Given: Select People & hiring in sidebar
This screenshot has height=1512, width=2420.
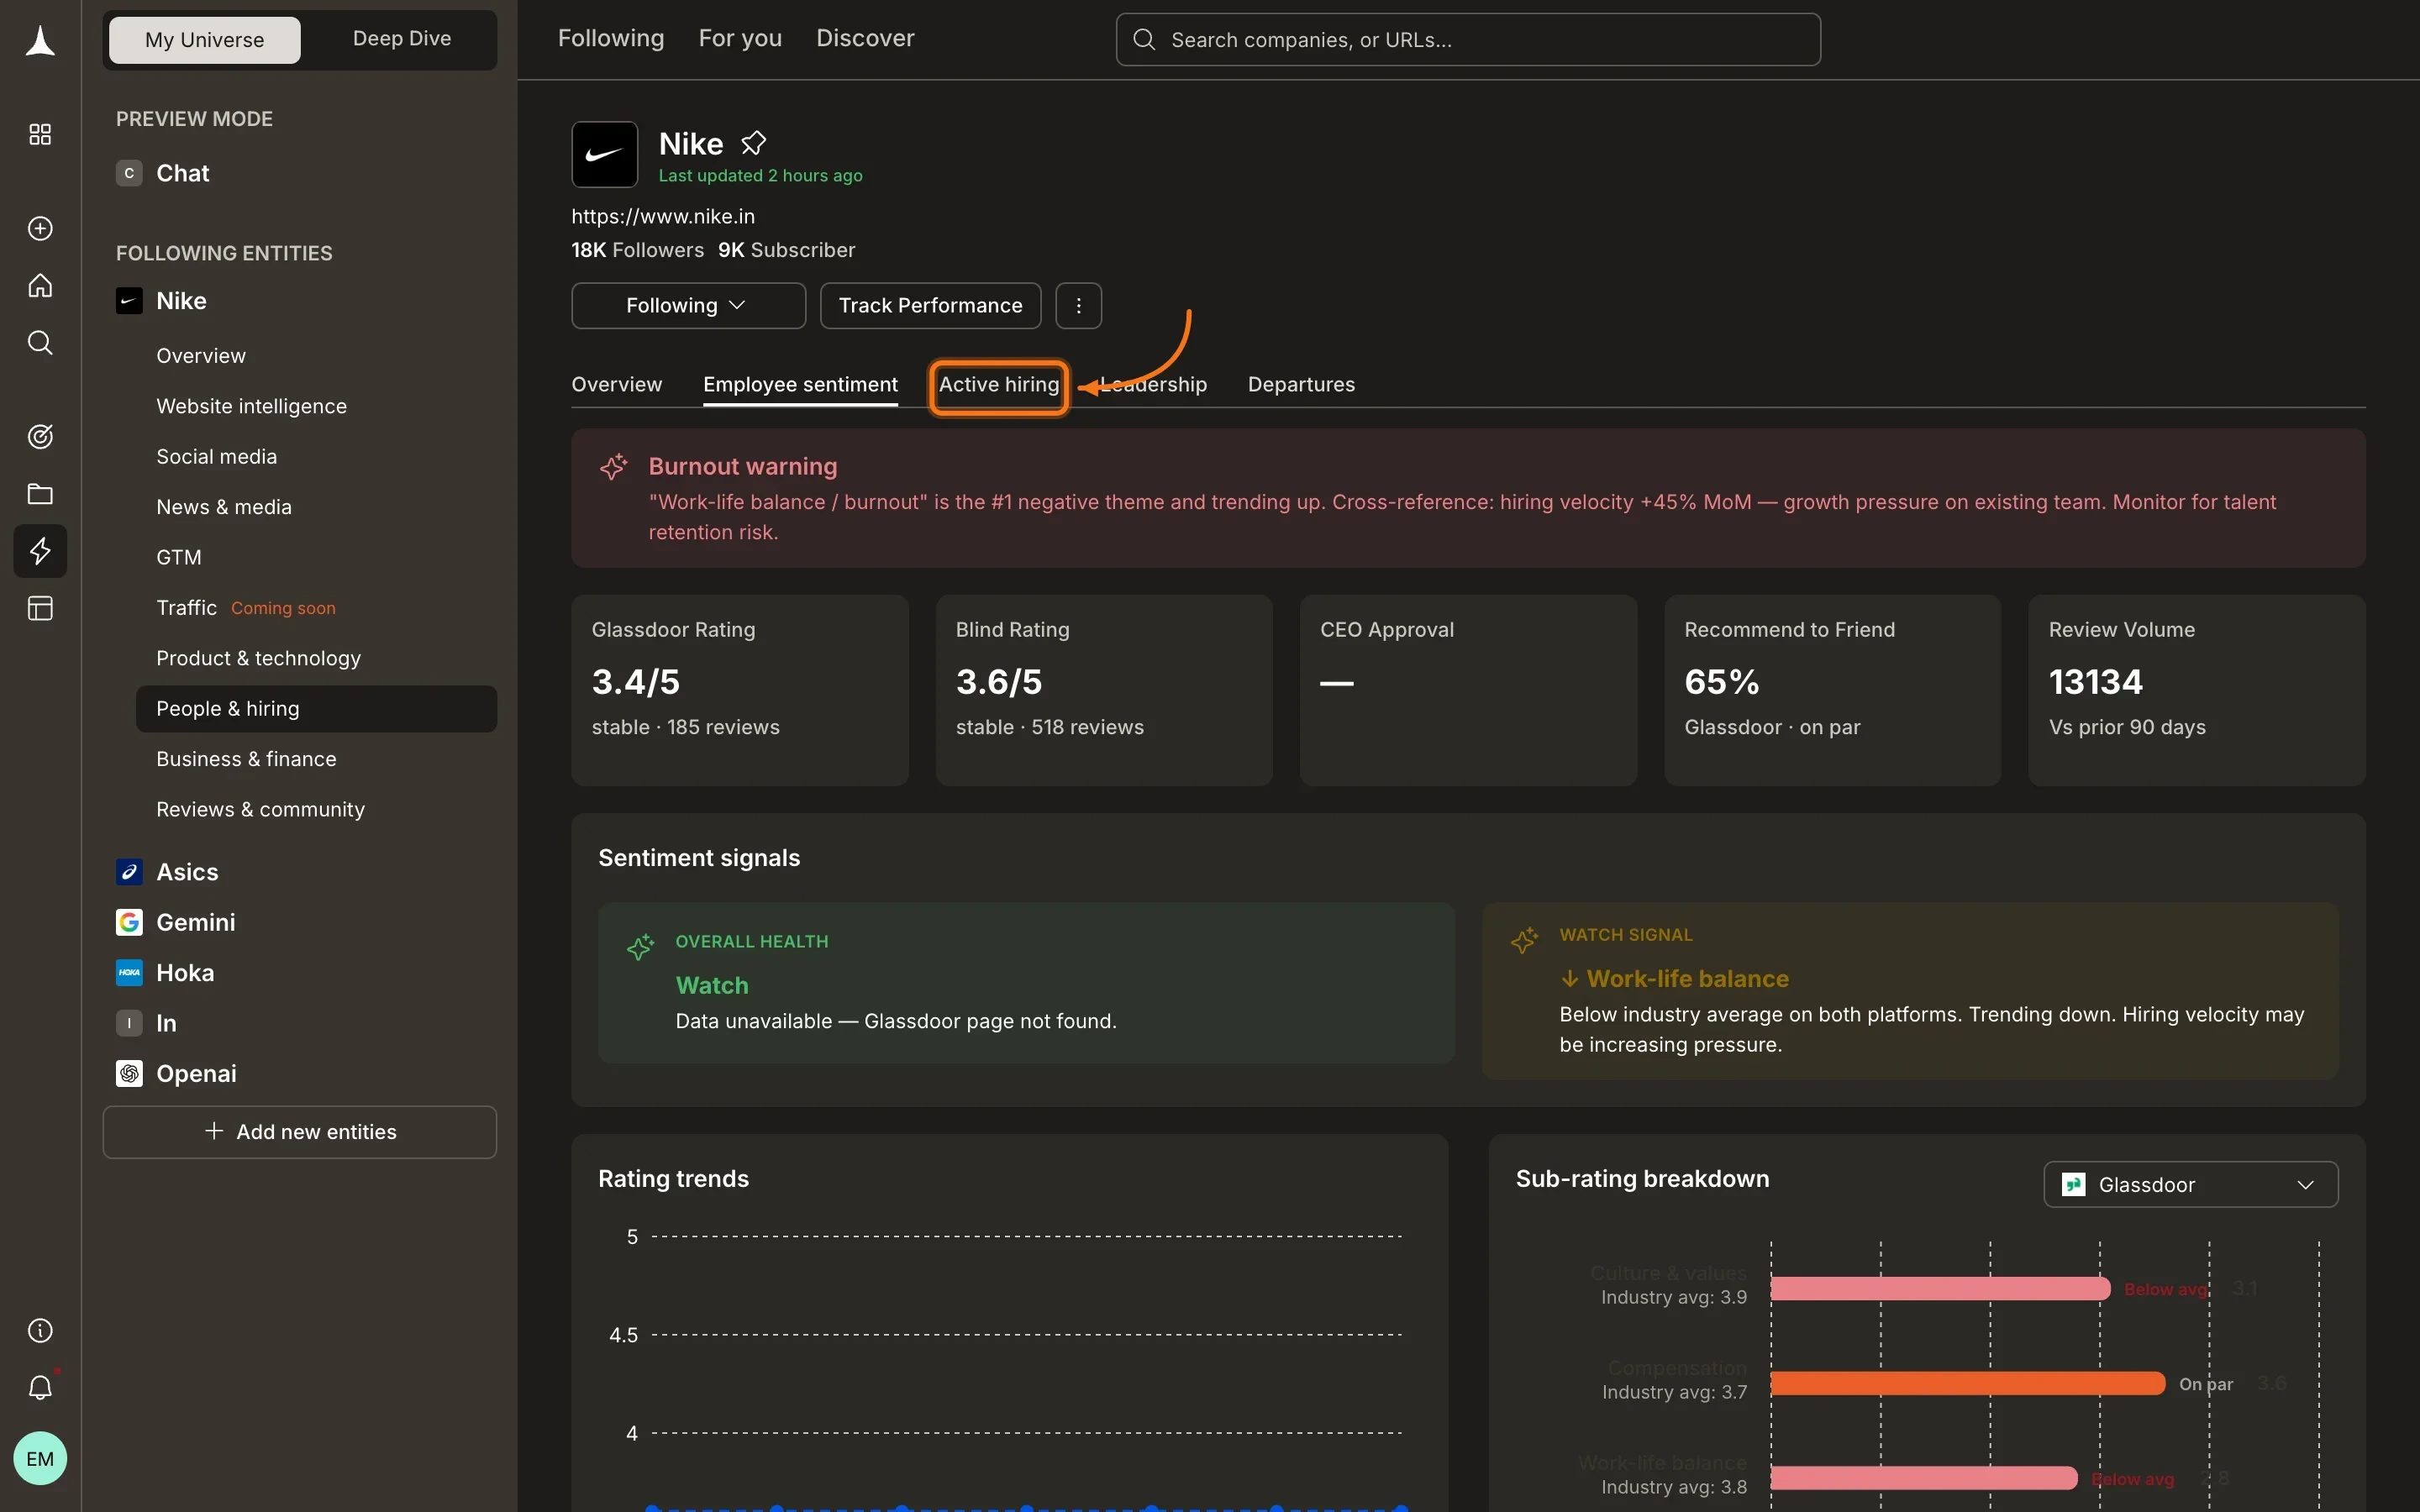Looking at the screenshot, I should pos(316,708).
